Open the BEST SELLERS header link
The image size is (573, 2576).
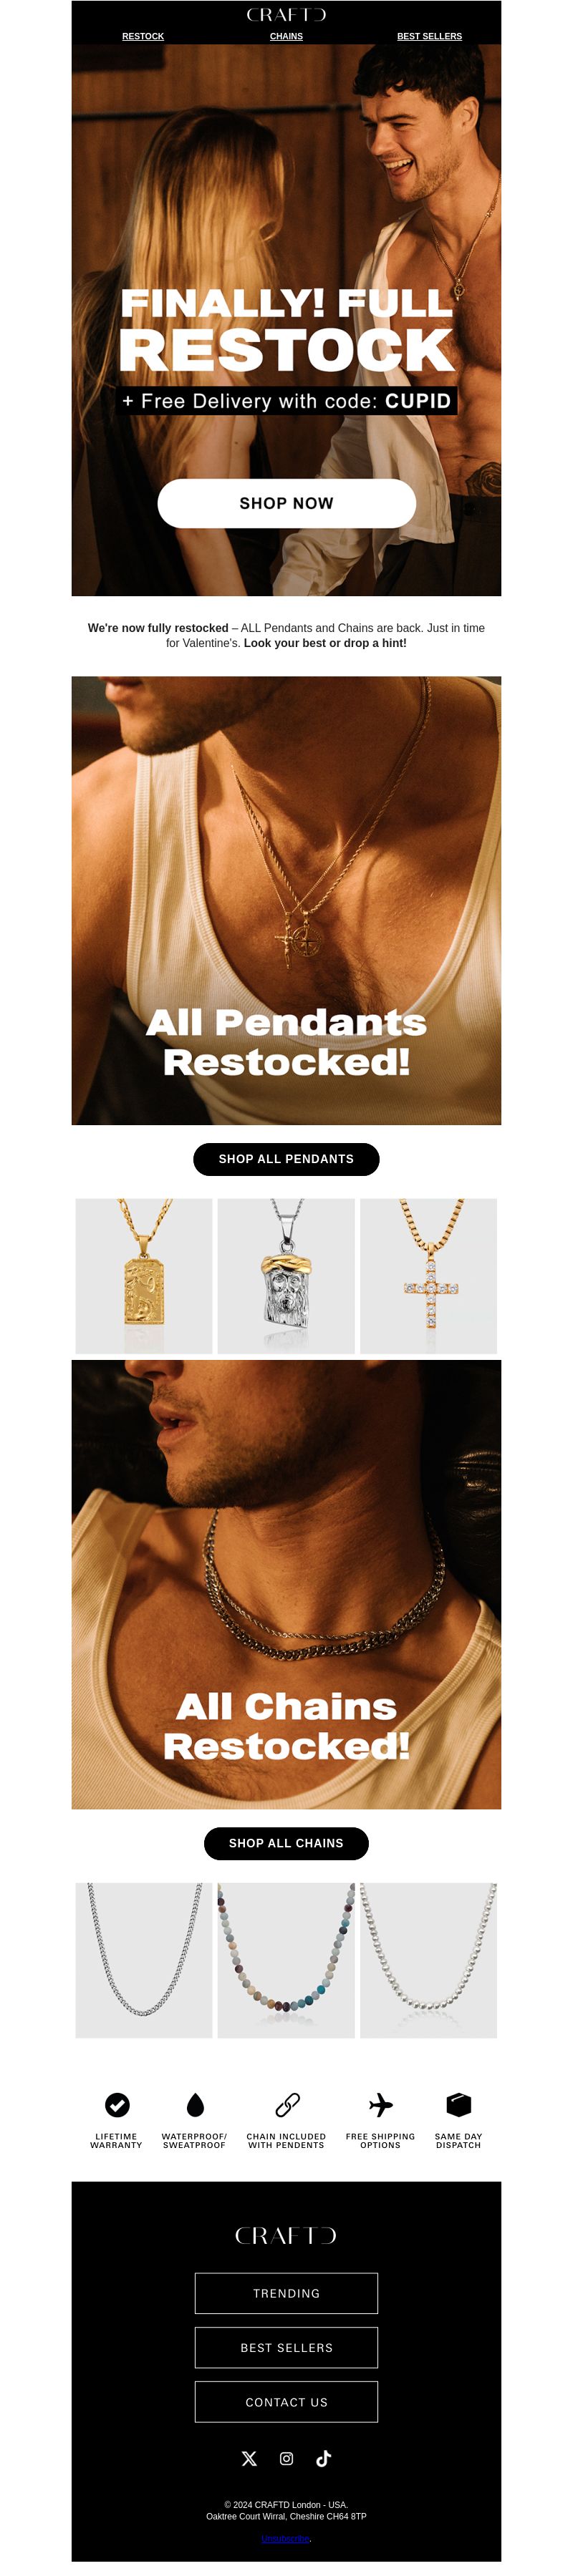tap(430, 36)
